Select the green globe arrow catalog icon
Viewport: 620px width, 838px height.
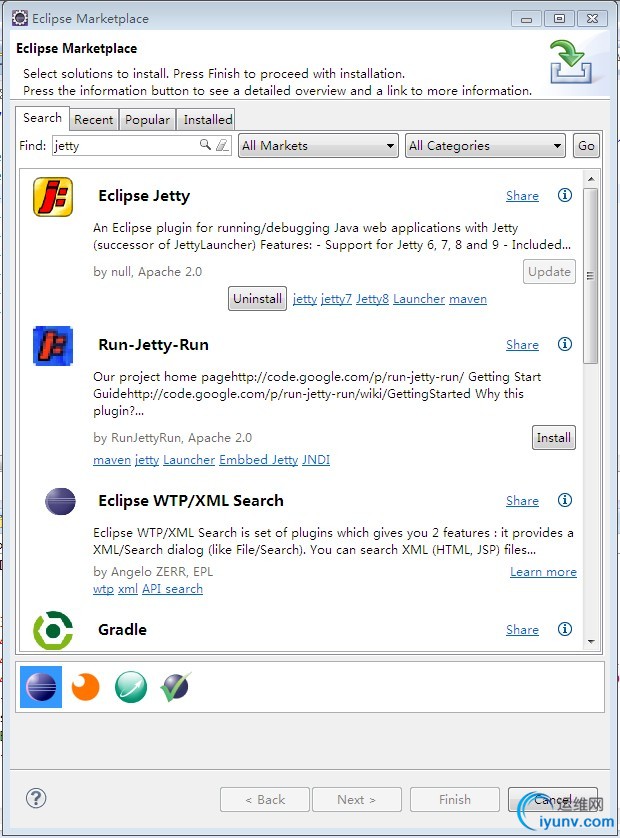[x=131, y=687]
